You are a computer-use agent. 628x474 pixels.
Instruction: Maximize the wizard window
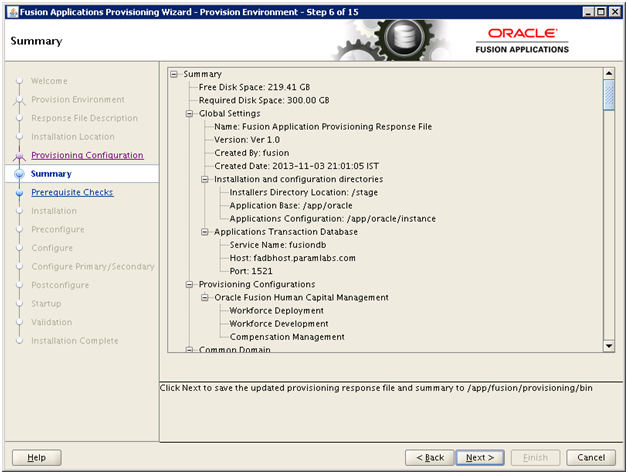pos(601,12)
